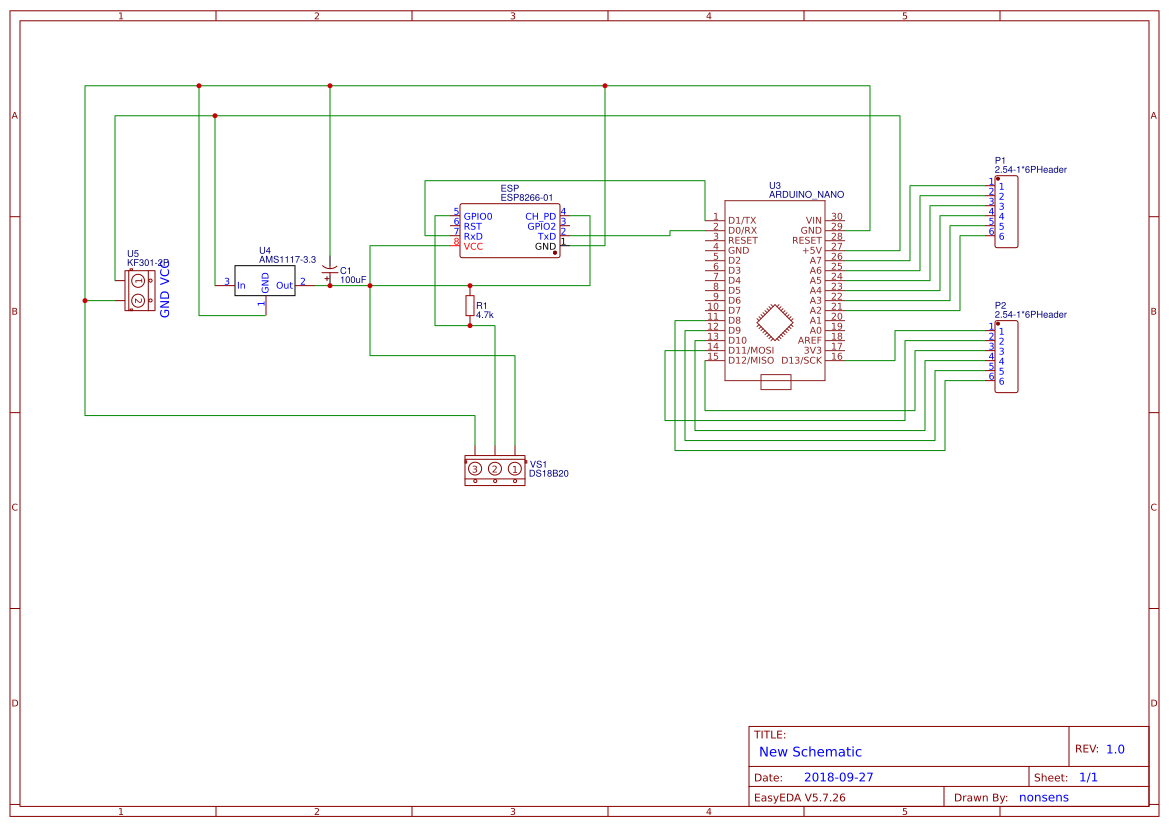Select the Sheet 1/1 value

coord(1088,777)
